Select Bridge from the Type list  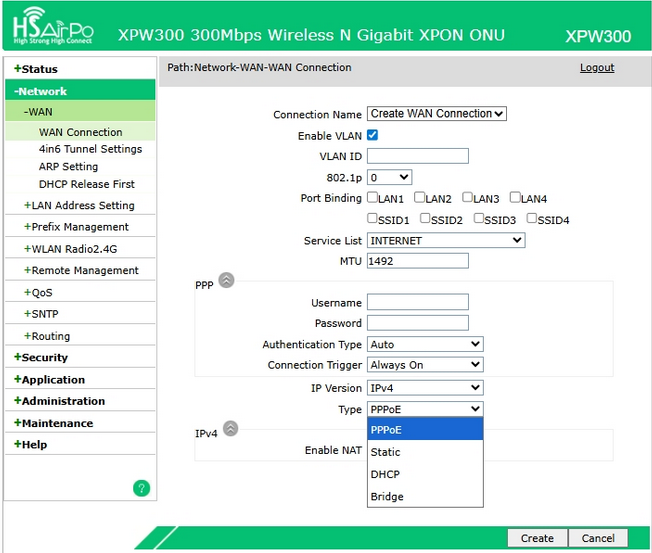pos(425,496)
